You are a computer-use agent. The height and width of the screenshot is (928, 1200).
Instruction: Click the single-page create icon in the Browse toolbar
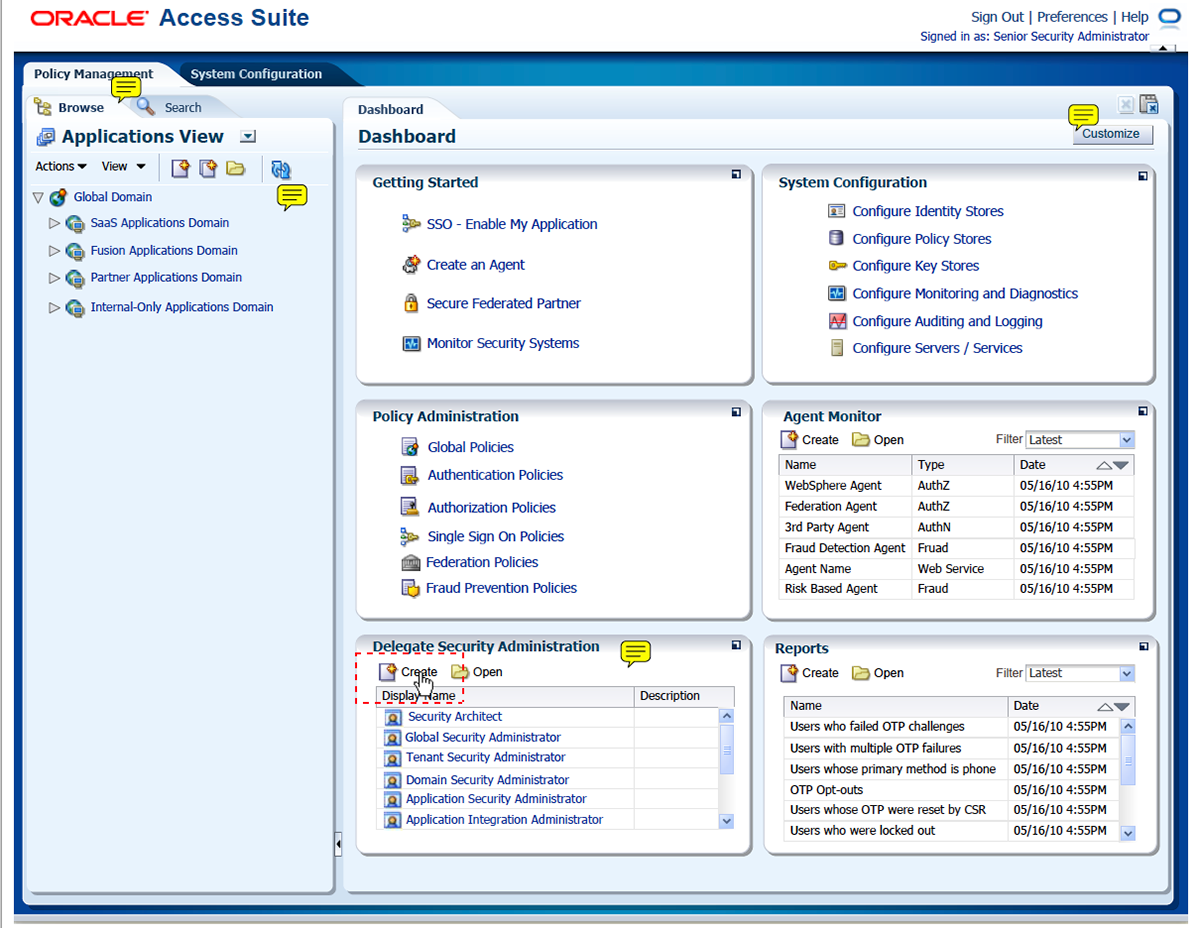tap(180, 168)
